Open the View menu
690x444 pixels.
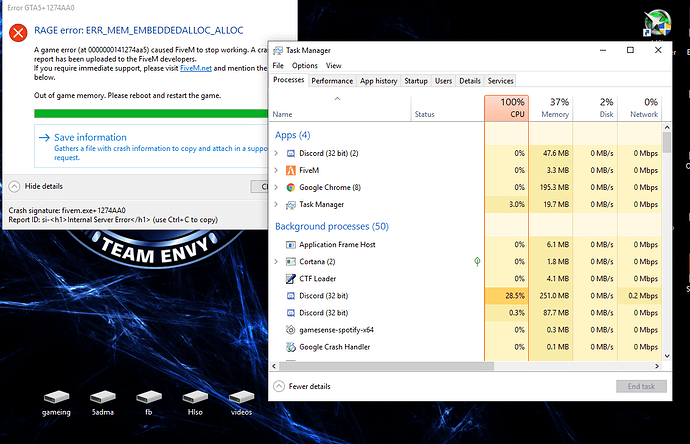point(334,66)
